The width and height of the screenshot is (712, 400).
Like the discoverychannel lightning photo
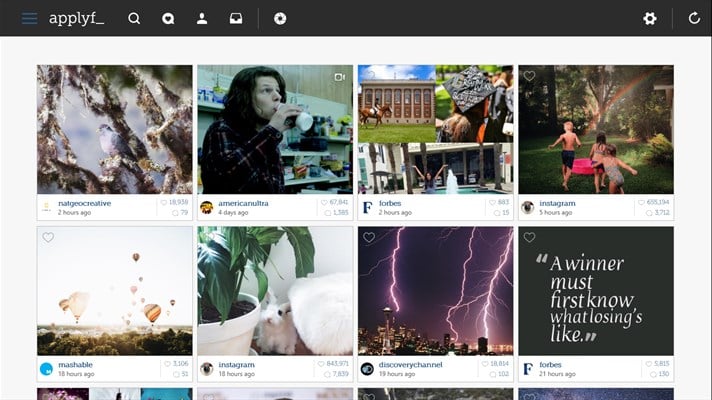(369, 237)
